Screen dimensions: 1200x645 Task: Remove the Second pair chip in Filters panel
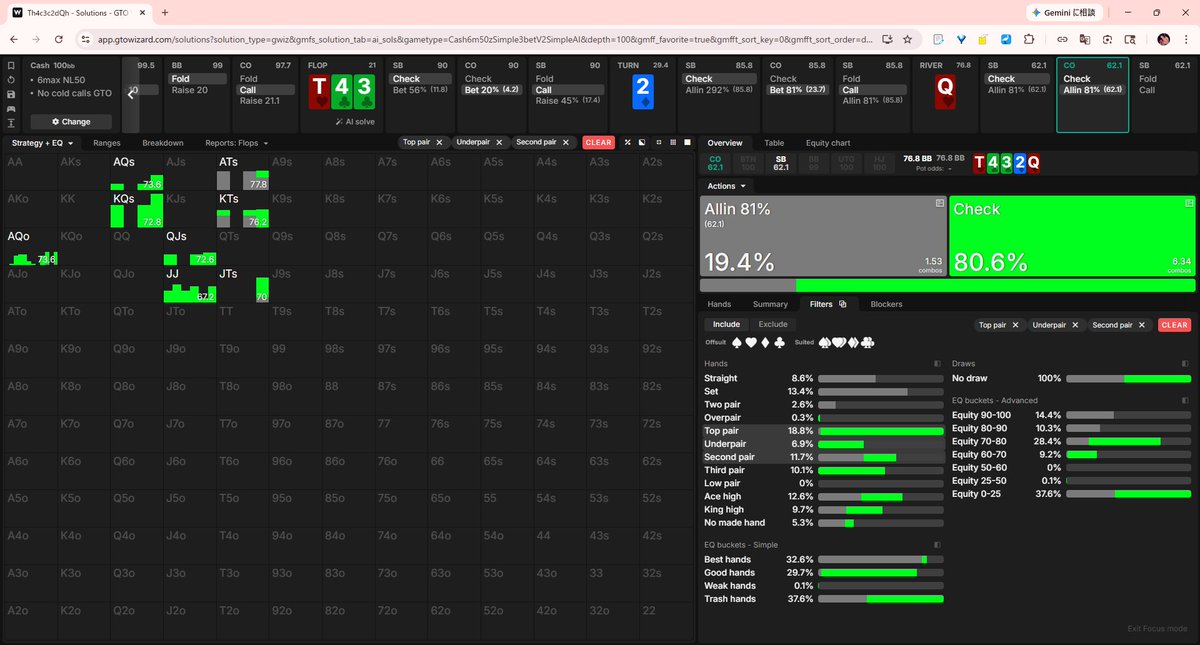point(1144,325)
